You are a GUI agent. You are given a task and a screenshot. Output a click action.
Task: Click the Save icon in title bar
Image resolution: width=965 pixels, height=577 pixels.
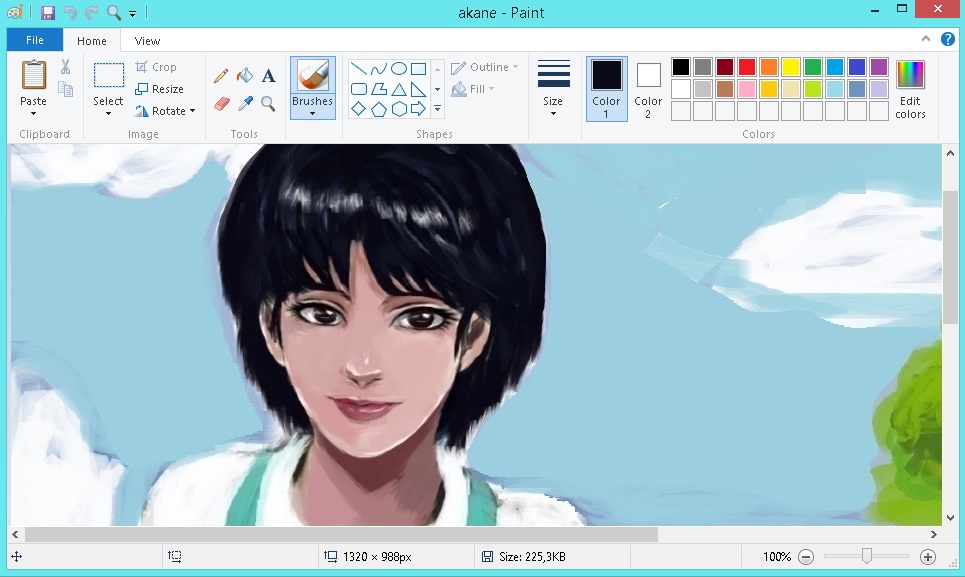click(47, 13)
